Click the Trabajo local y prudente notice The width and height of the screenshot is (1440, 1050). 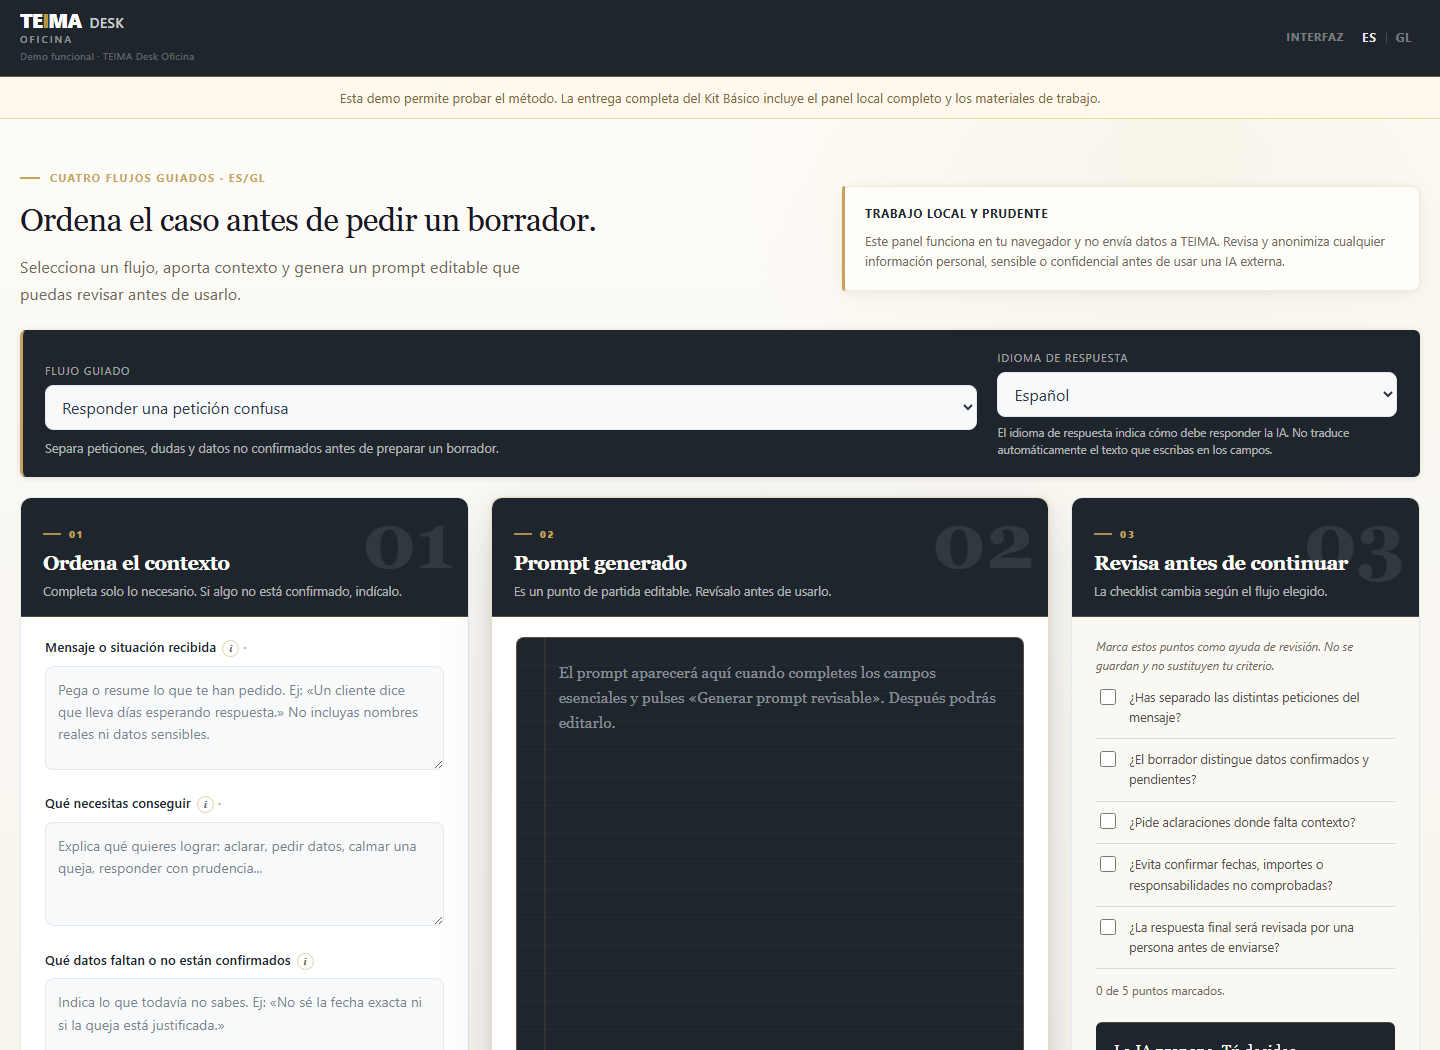[1131, 238]
